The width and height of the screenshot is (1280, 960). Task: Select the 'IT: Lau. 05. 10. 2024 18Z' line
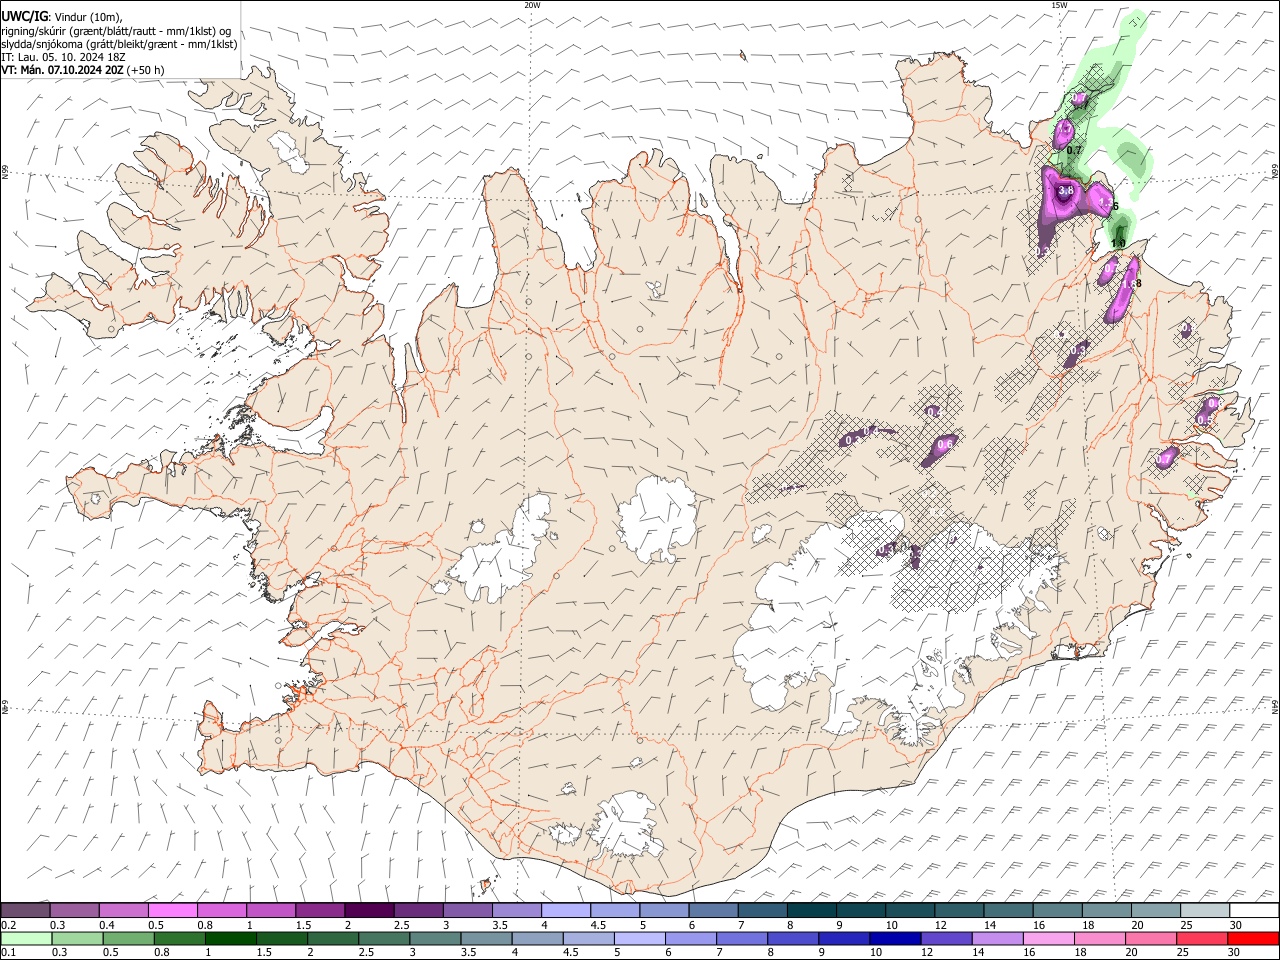click(x=64, y=57)
